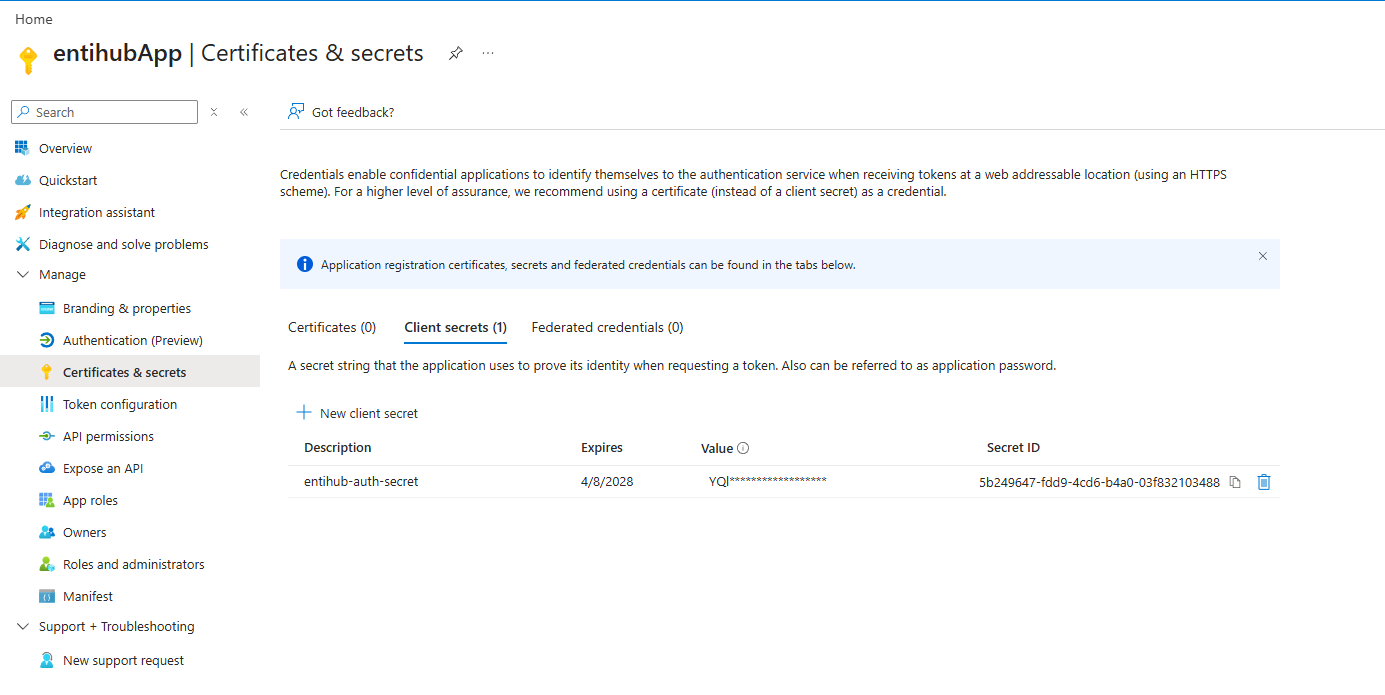The image size is (1385, 695).
Task: Open the more options ellipsis beside the title
Action: point(488,53)
